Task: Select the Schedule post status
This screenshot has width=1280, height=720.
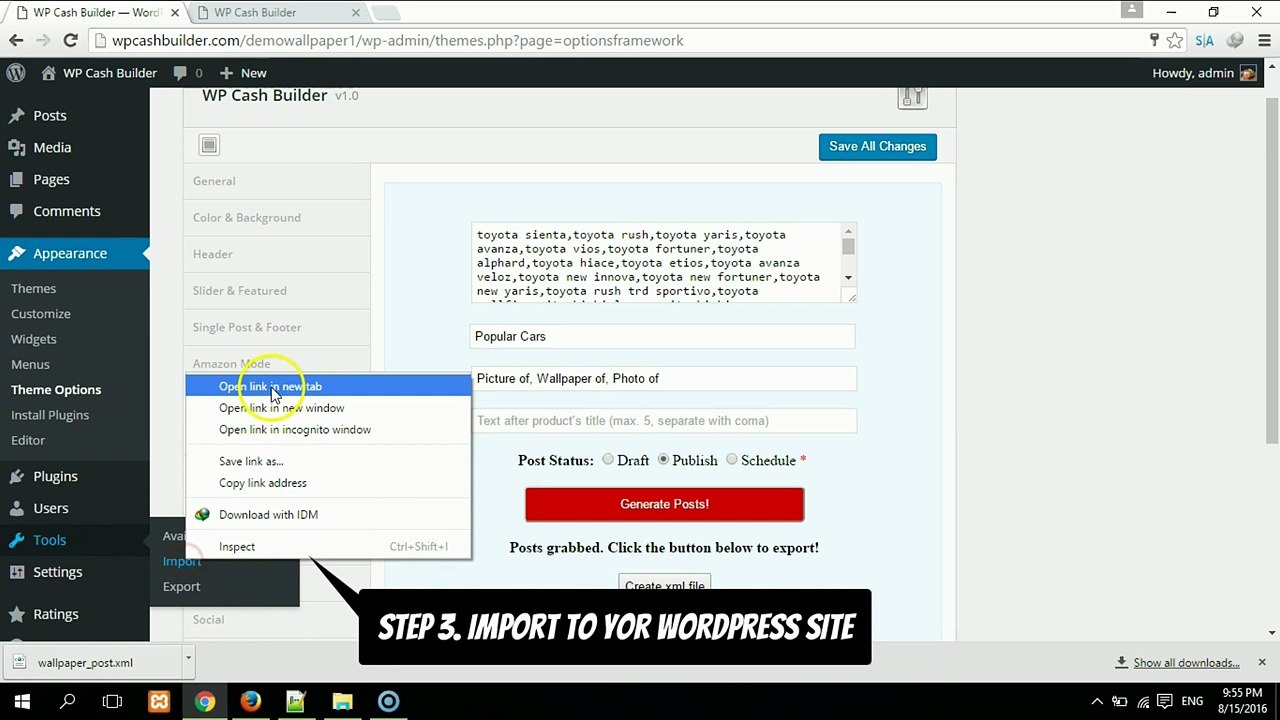Action: [732, 460]
